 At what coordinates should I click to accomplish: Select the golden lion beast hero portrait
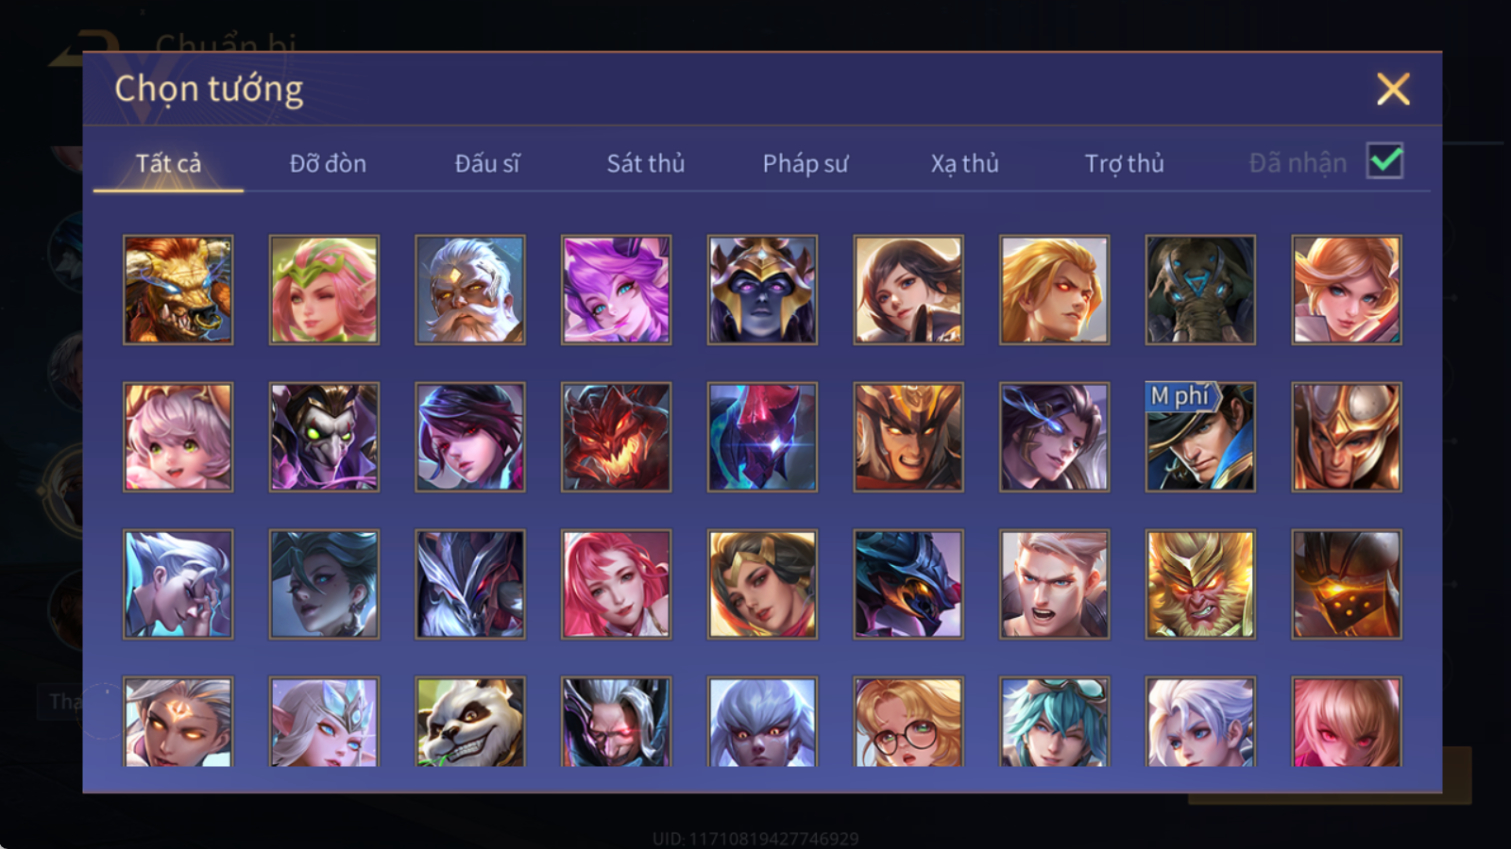(178, 290)
